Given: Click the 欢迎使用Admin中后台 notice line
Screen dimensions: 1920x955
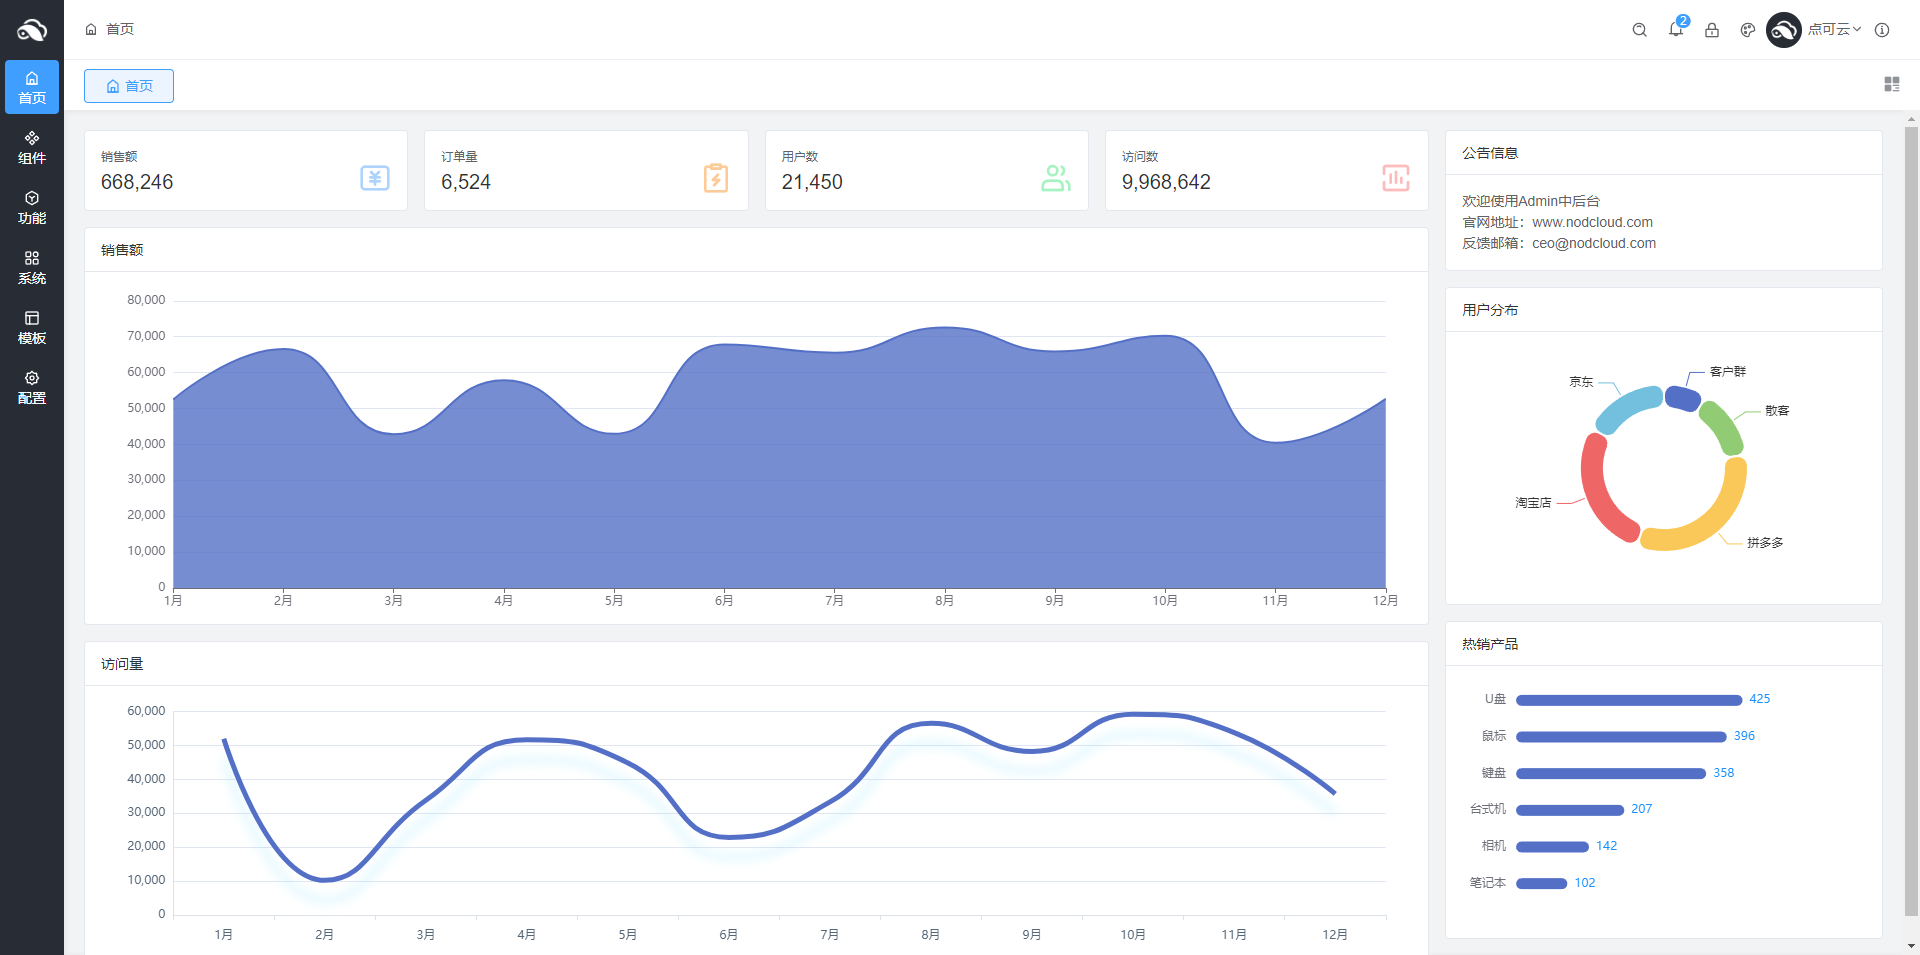Looking at the screenshot, I should tap(1531, 201).
